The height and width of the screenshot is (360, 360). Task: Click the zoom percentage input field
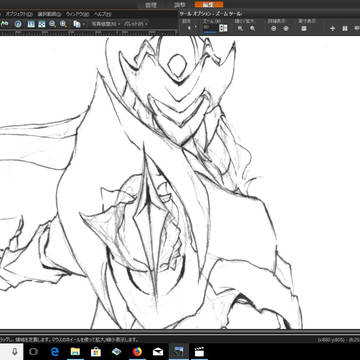[x=210, y=28]
